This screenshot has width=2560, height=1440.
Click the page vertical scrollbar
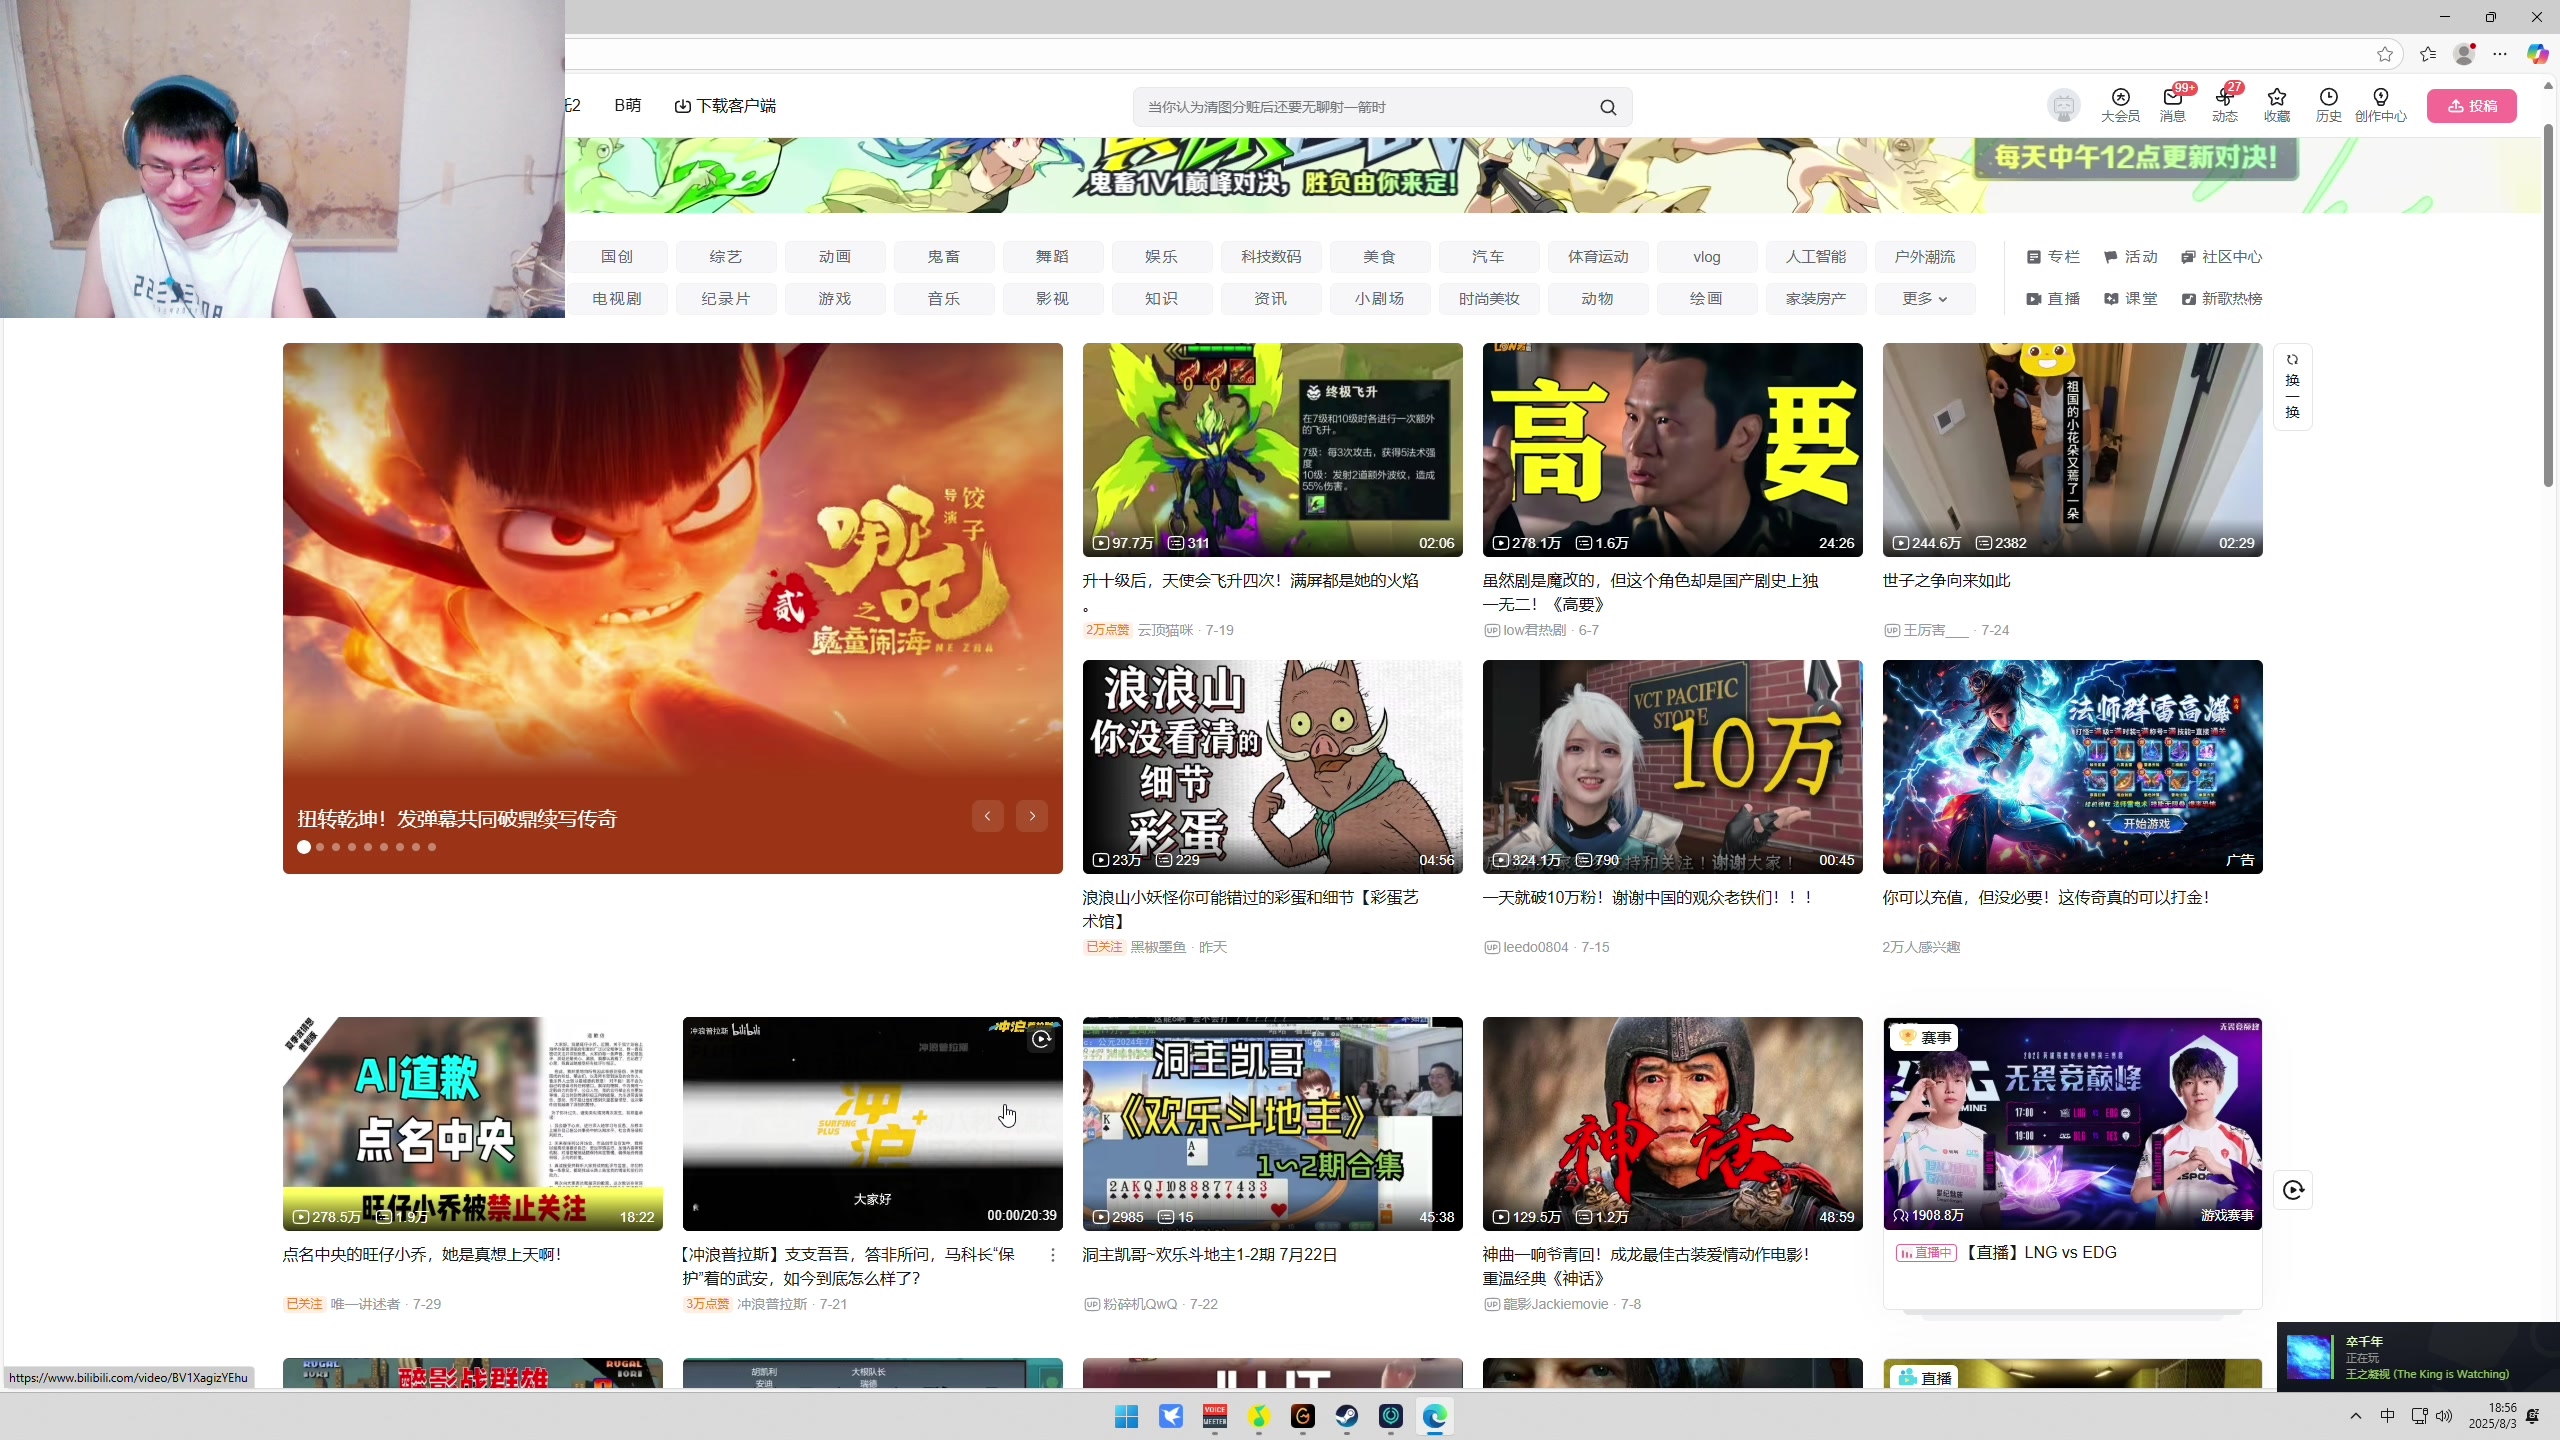coord(2548,306)
